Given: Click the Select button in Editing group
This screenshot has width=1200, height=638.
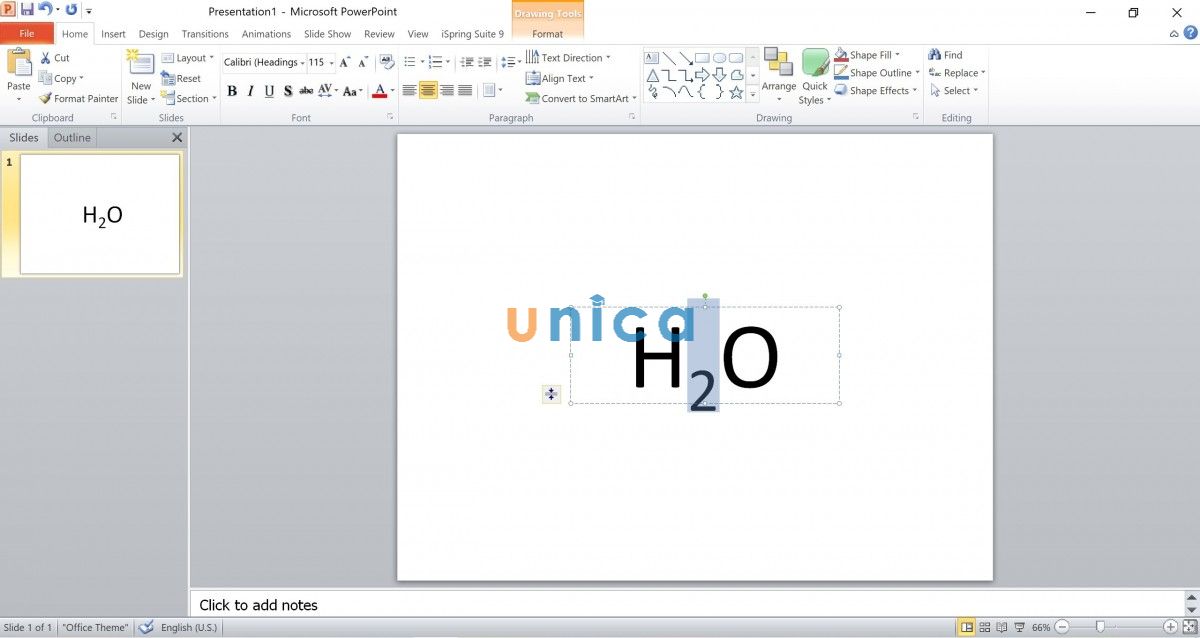Looking at the screenshot, I should click(x=953, y=90).
